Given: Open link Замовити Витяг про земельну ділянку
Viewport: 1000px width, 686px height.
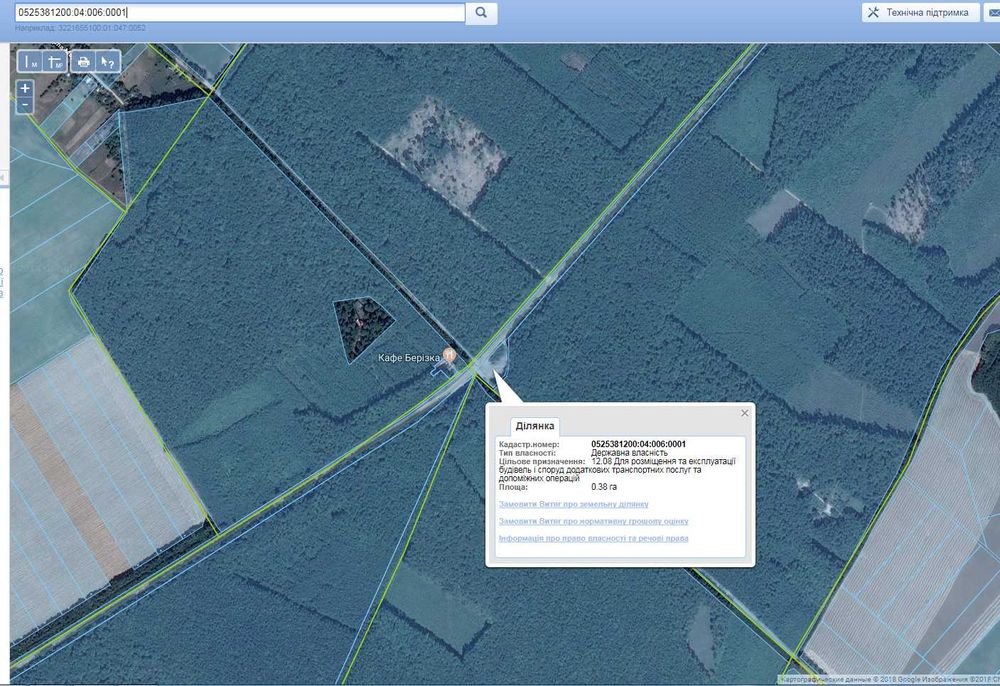Looking at the screenshot, I should coord(573,504).
